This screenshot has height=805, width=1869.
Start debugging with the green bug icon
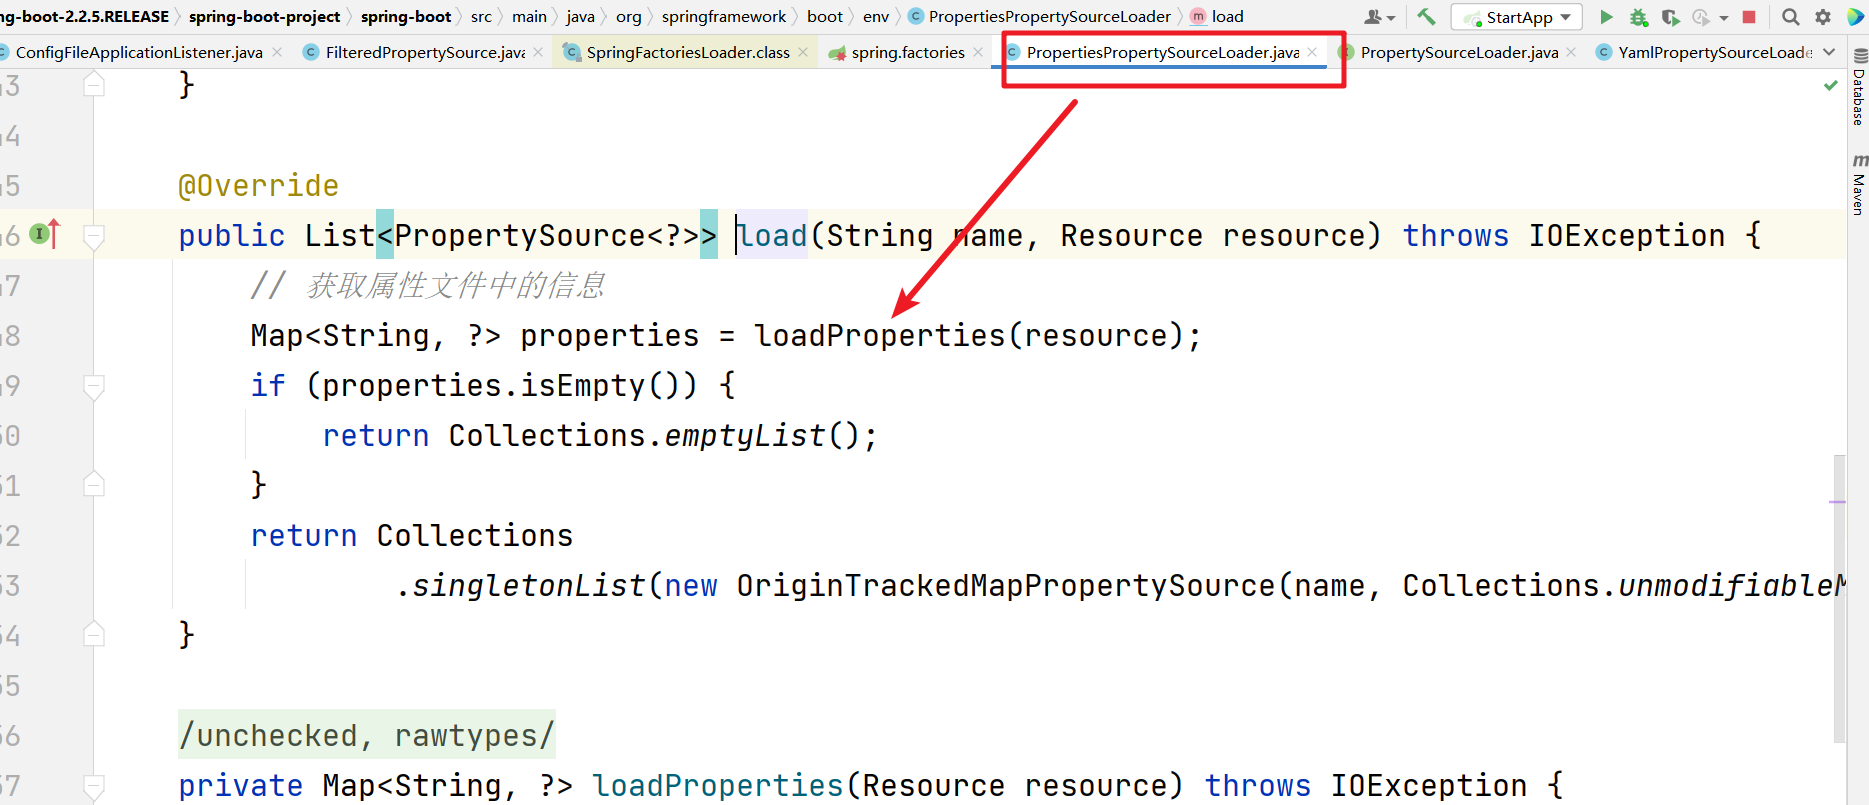(1638, 17)
